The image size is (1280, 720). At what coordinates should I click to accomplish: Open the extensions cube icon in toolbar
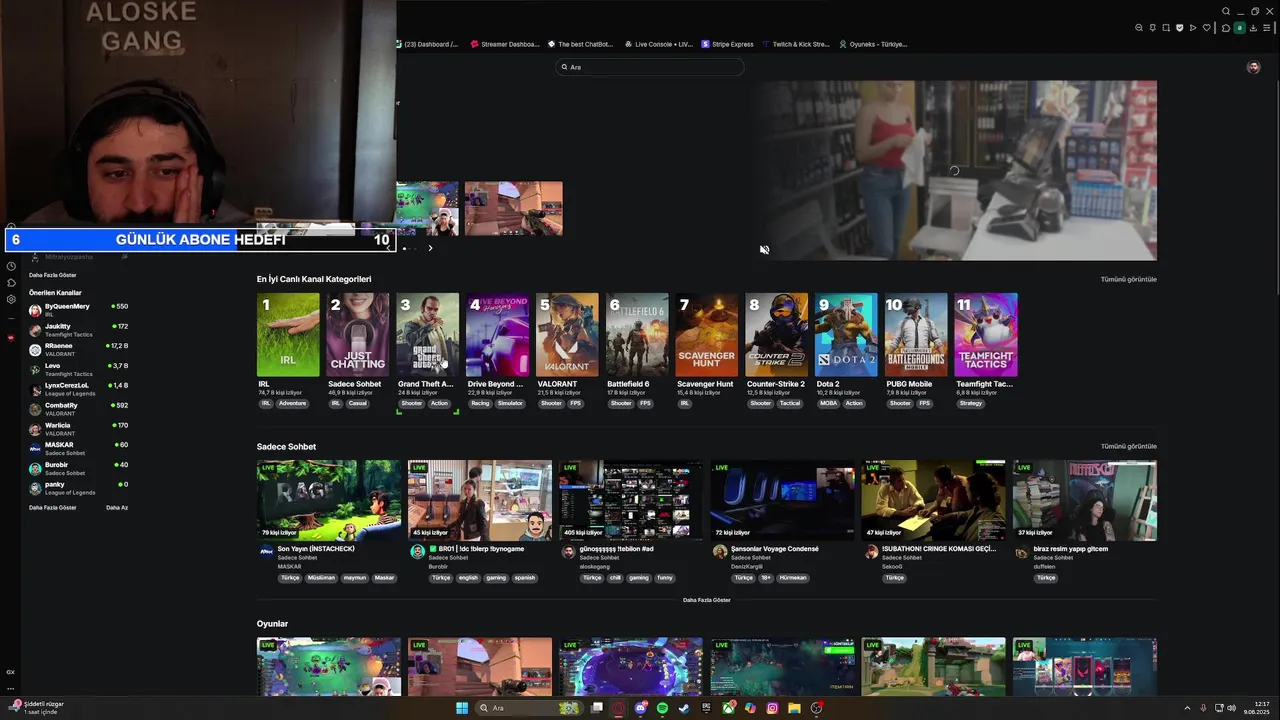click(x=1226, y=28)
